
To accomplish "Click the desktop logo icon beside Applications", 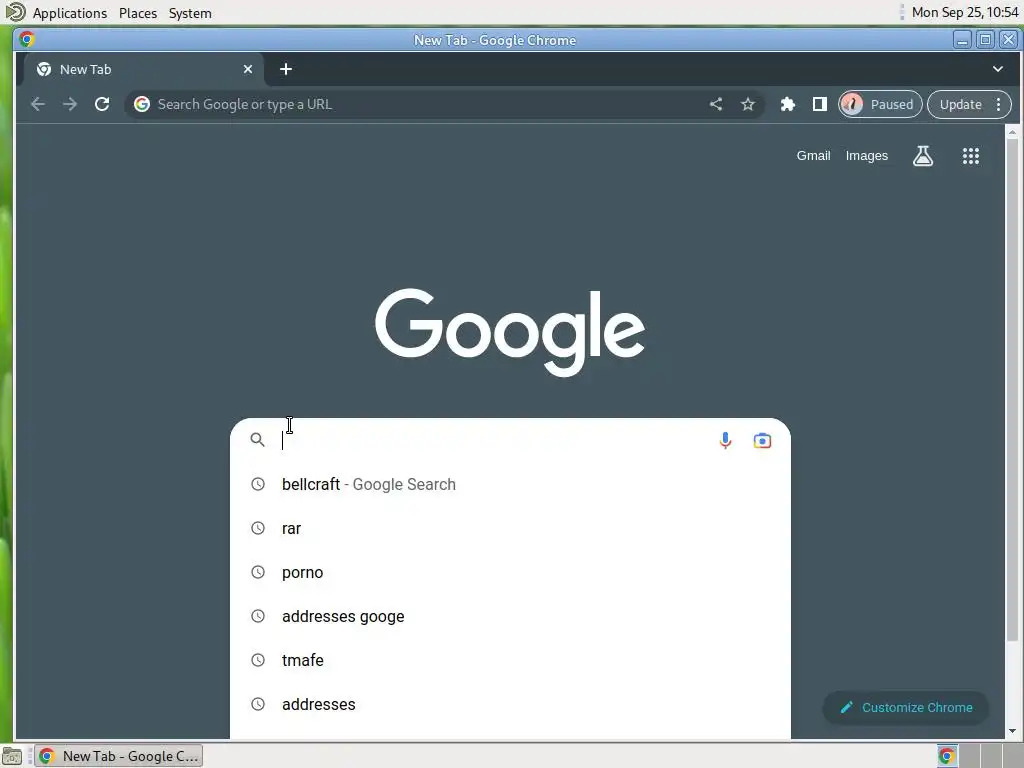I will [15, 12].
